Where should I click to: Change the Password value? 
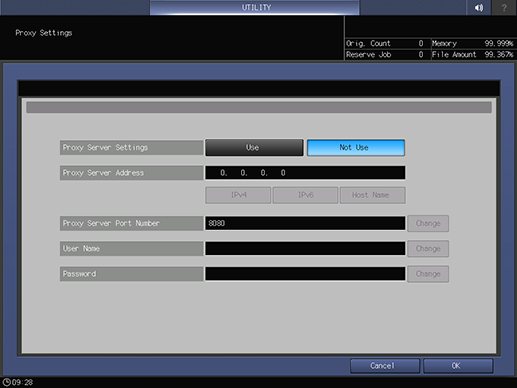coord(428,274)
